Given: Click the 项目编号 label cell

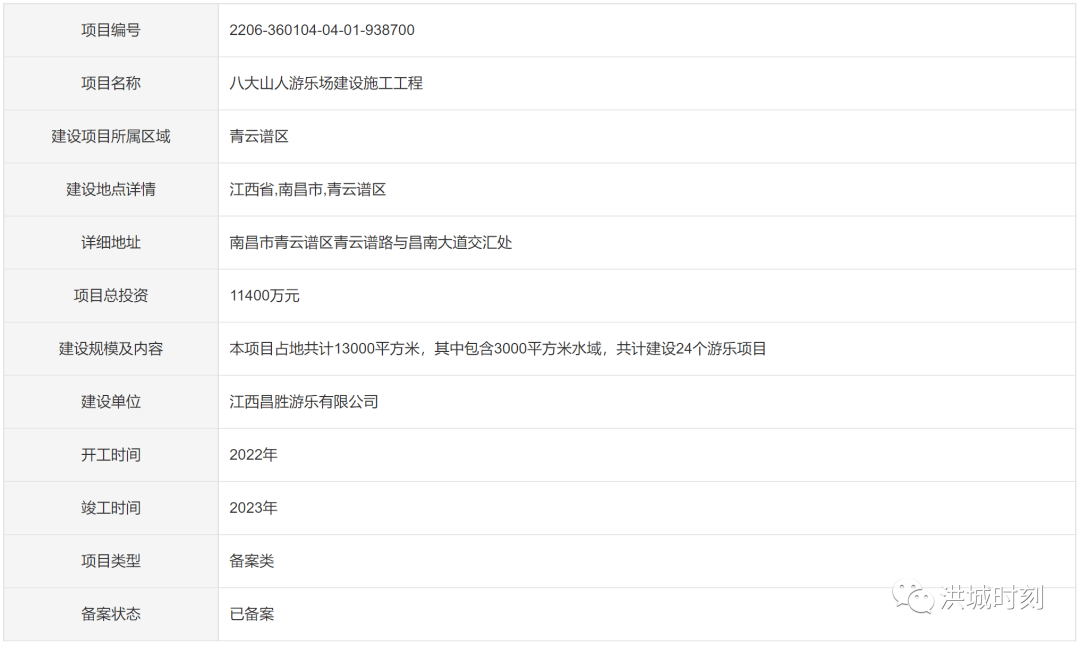Looking at the screenshot, I should point(111,30).
